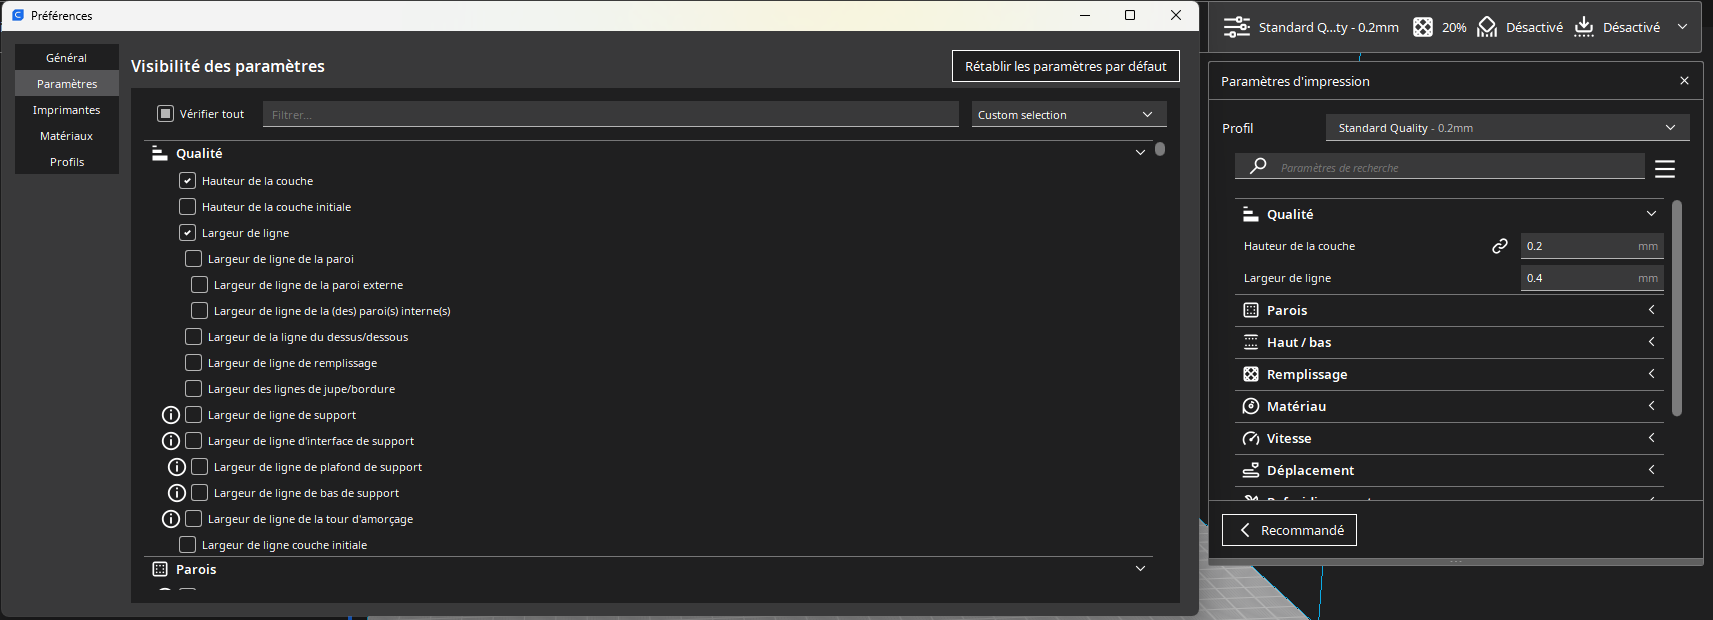The height and width of the screenshot is (620, 1713).
Task: Click Rétablir les paramètres par défaut
Action: click(x=1066, y=66)
